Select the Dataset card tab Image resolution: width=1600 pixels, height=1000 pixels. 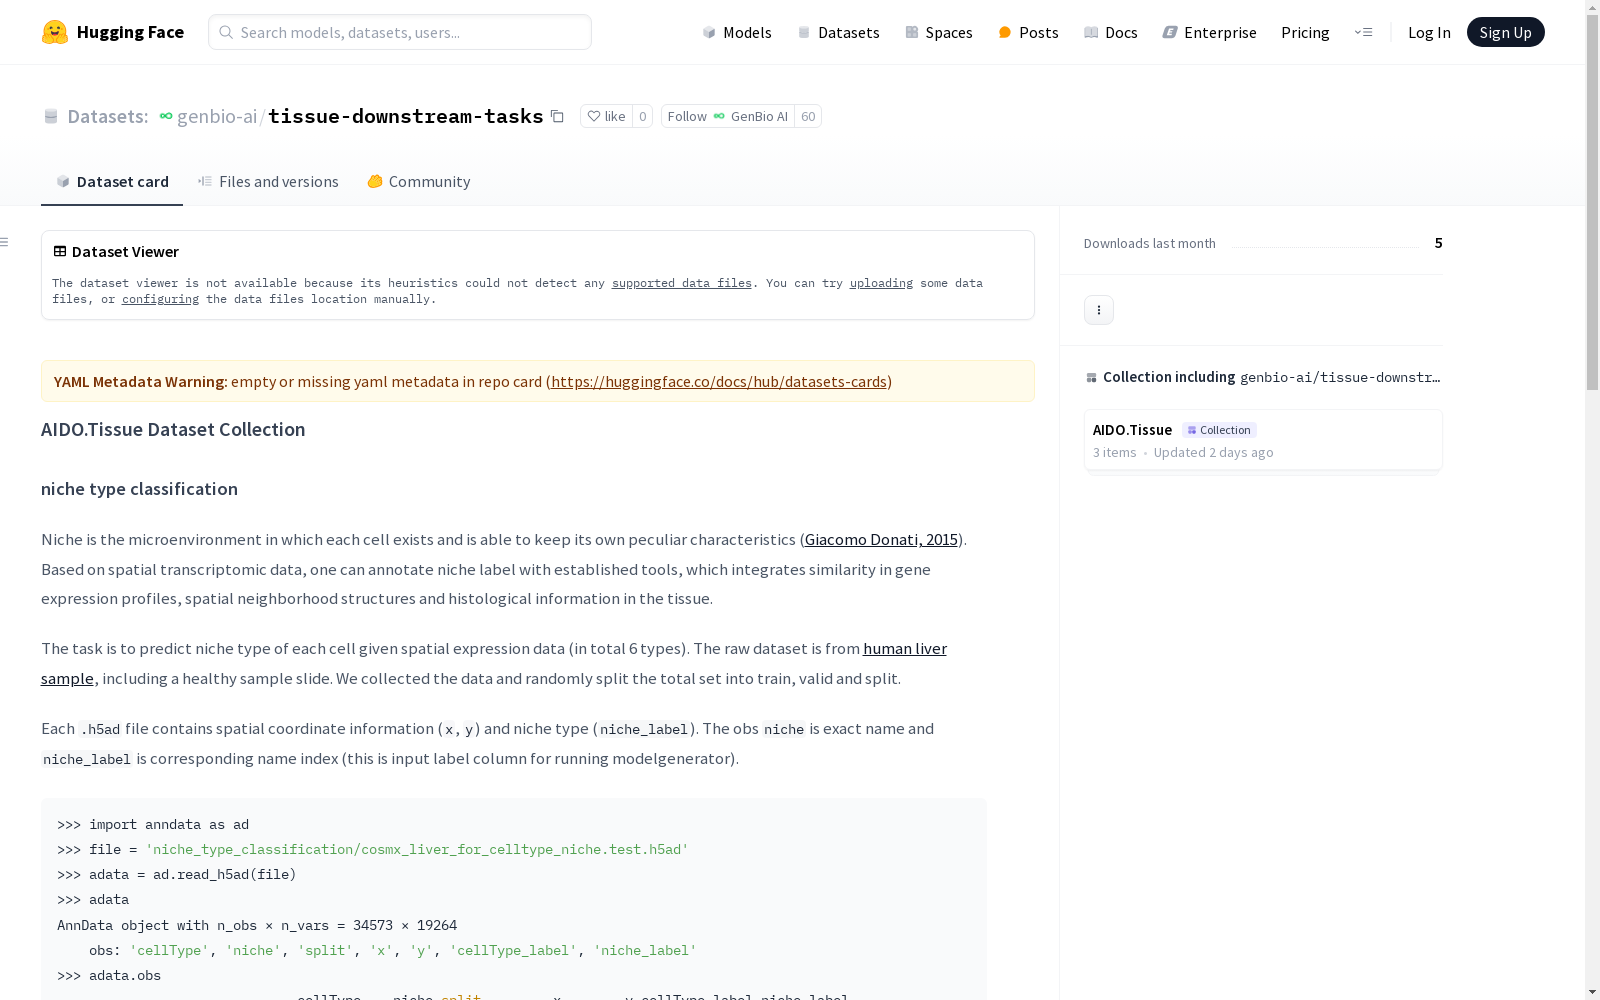click(x=112, y=182)
